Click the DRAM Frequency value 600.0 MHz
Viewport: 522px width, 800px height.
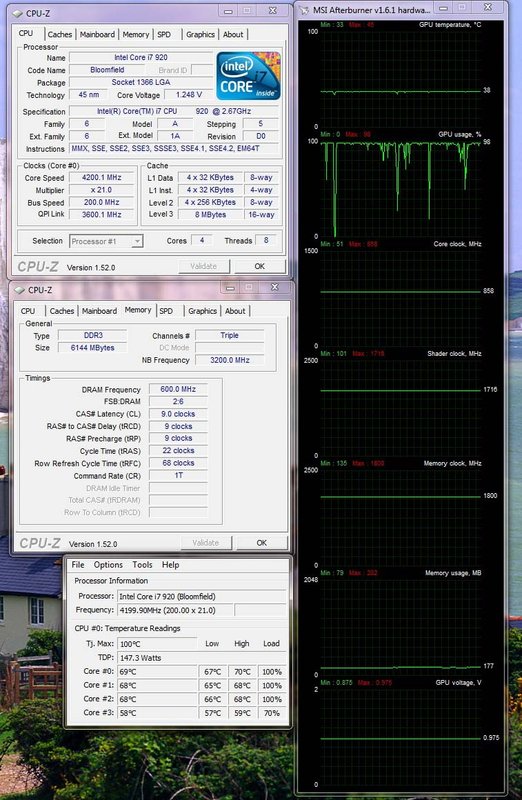click(178, 389)
